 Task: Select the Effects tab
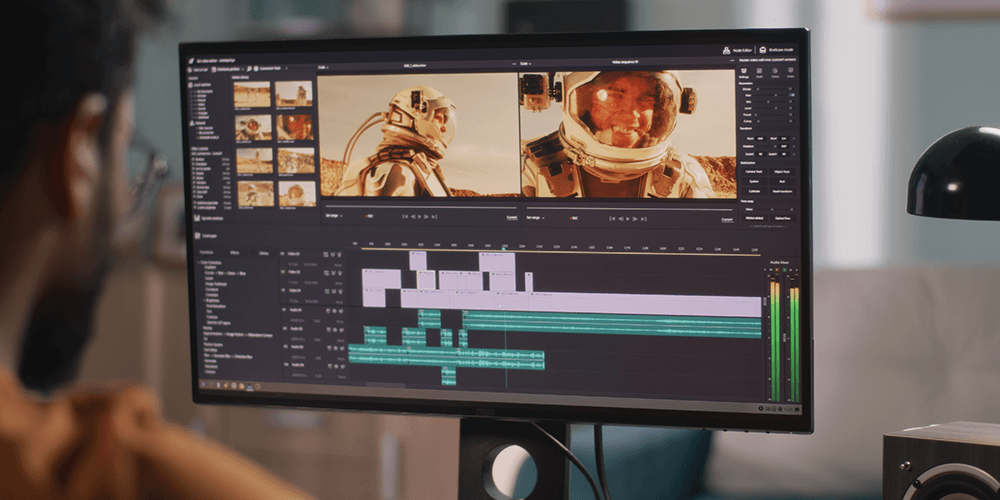[x=235, y=253]
